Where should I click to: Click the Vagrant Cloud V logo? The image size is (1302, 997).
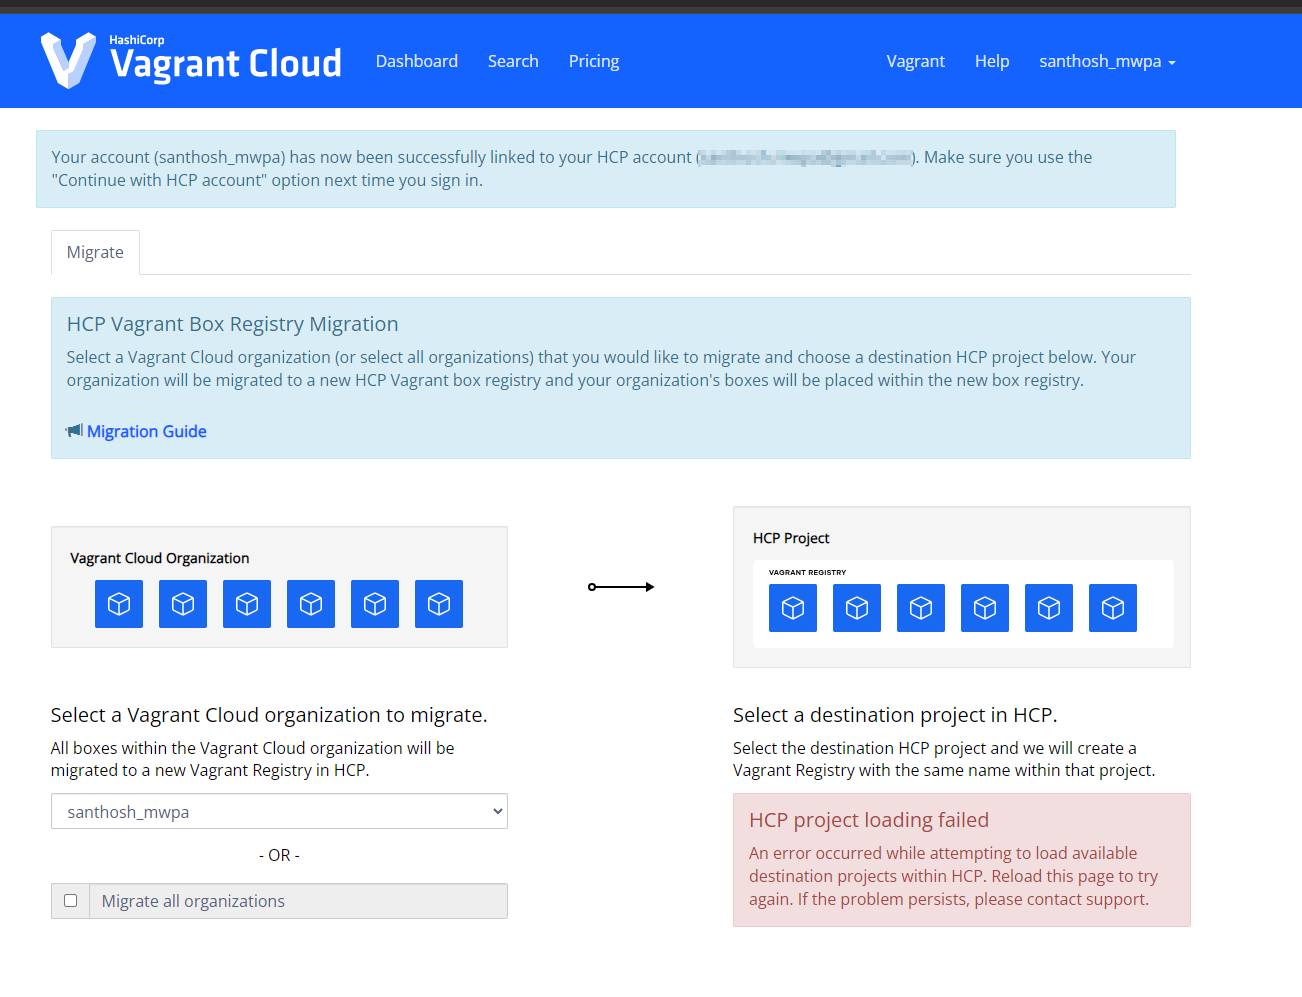click(67, 60)
